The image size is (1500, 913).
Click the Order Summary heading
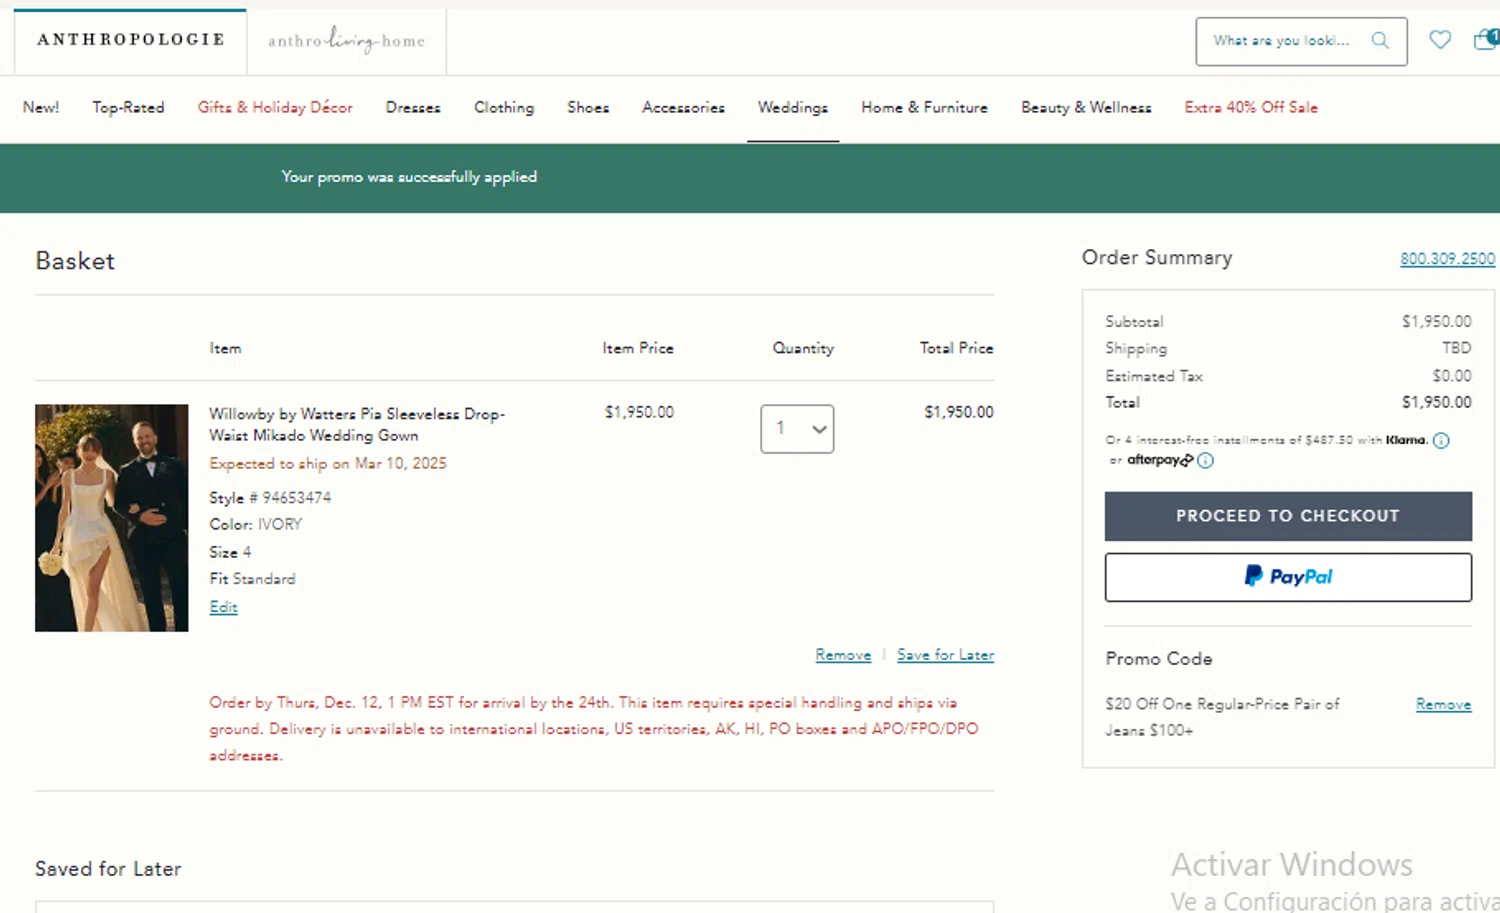1157,258
